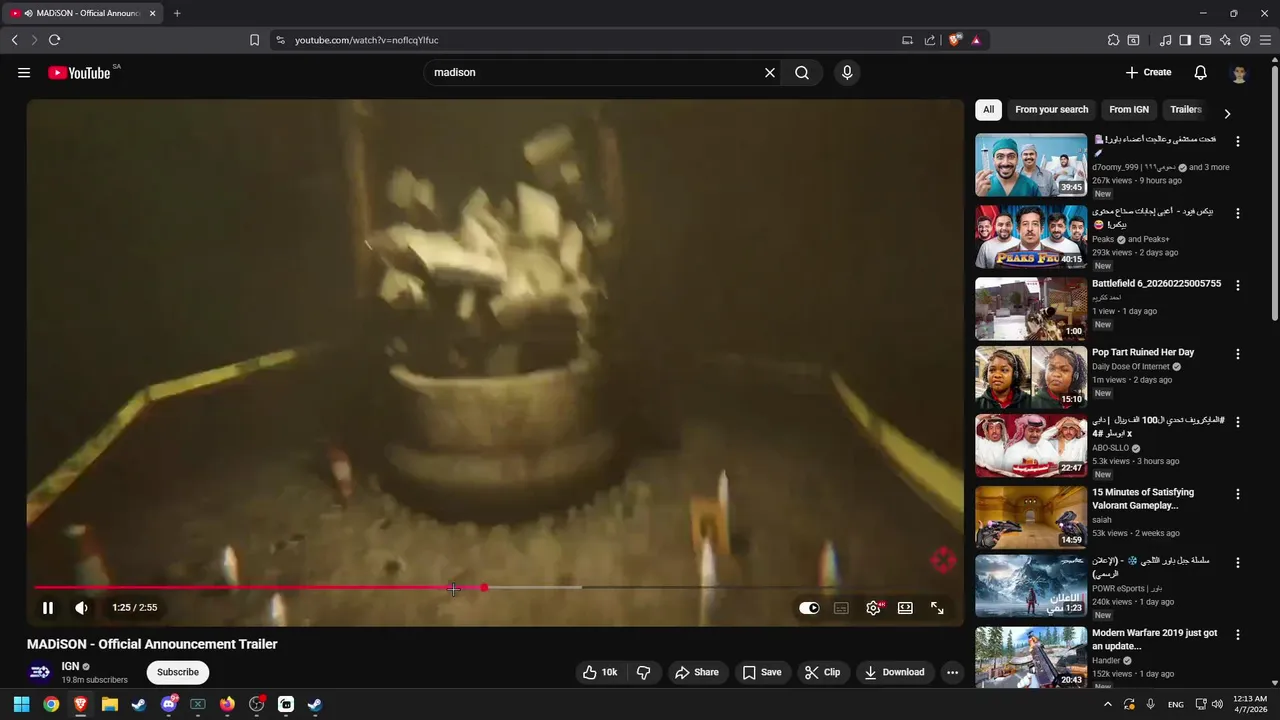Enter full screen mode

[x=937, y=608]
